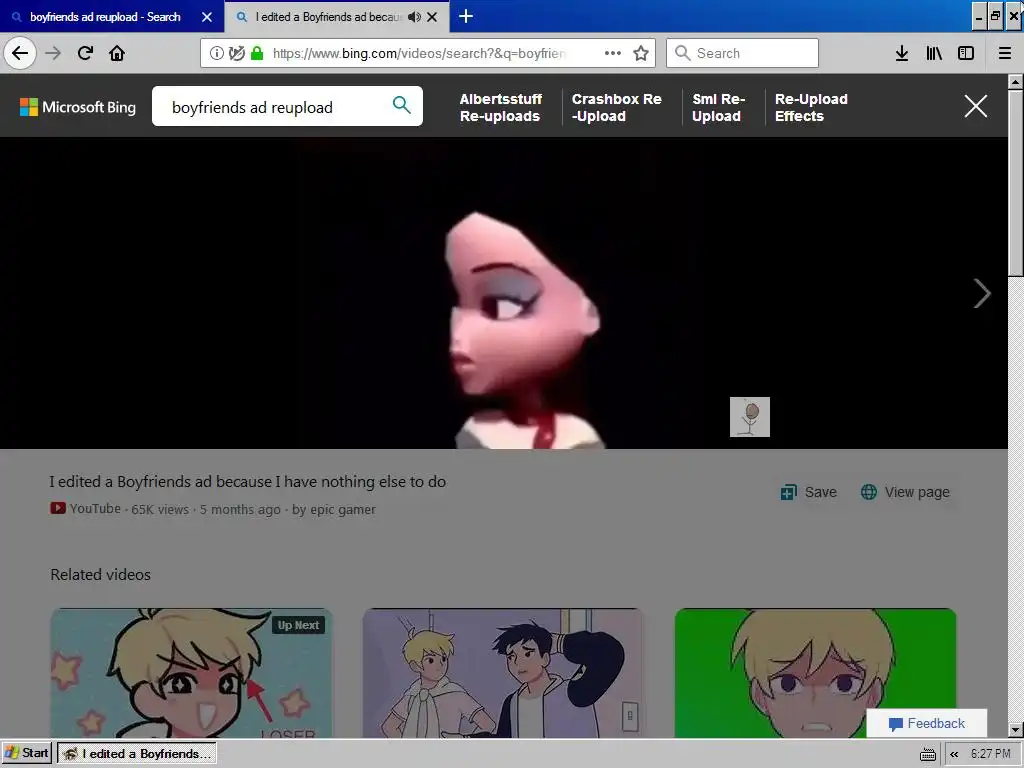The image size is (1024, 768).
Task: Open the 'Up Next' related video thumbnail
Action: coord(191,673)
